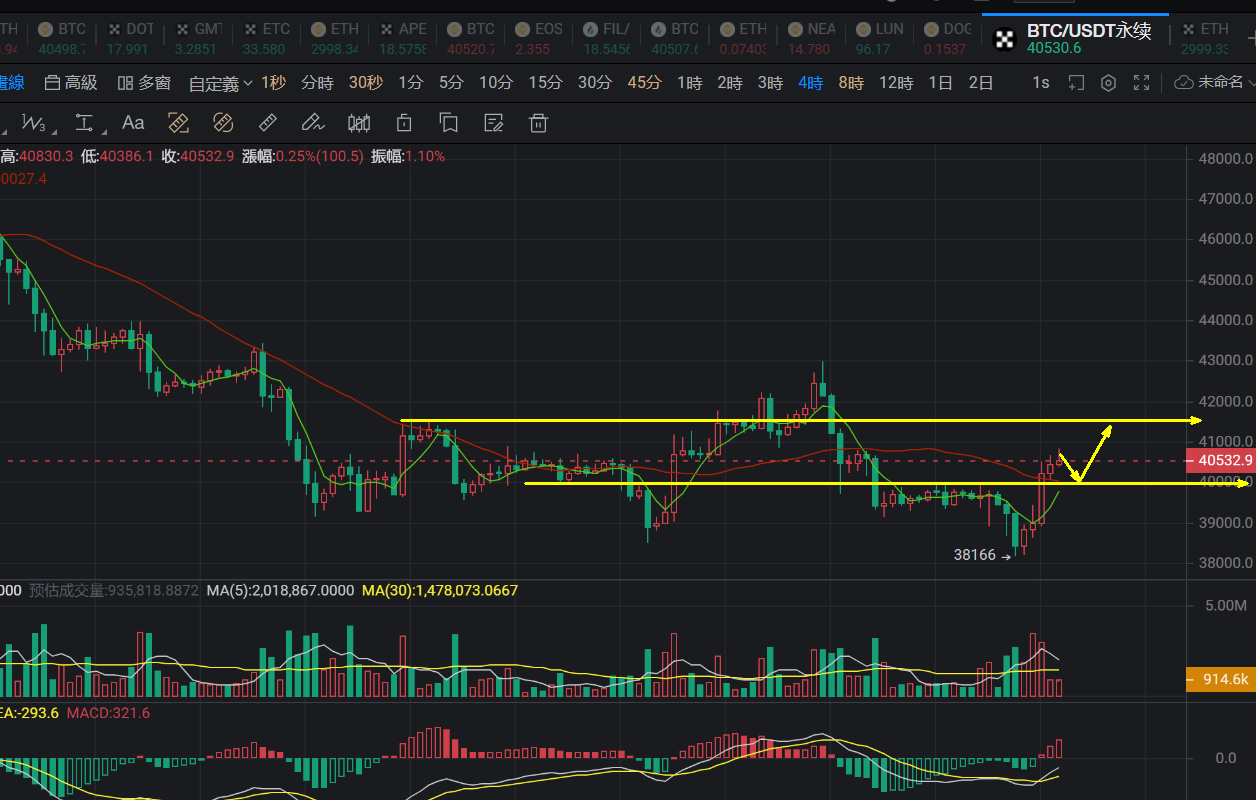Toggle the 高級 advanced view
The width and height of the screenshot is (1256, 800).
point(71,83)
